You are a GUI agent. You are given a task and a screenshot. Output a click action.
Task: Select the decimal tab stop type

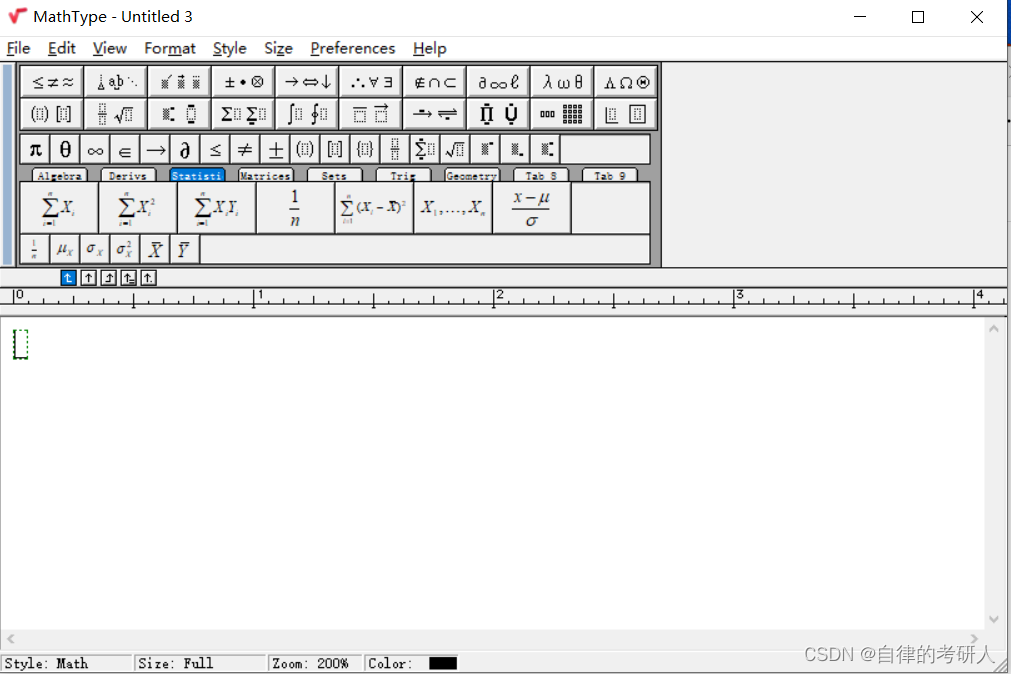point(148,278)
